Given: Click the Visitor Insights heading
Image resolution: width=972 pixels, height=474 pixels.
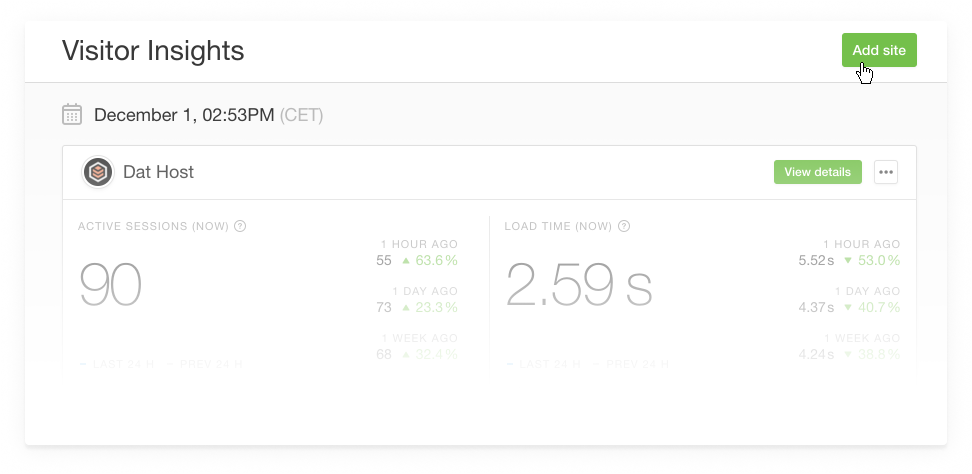Looking at the screenshot, I should click(x=153, y=50).
